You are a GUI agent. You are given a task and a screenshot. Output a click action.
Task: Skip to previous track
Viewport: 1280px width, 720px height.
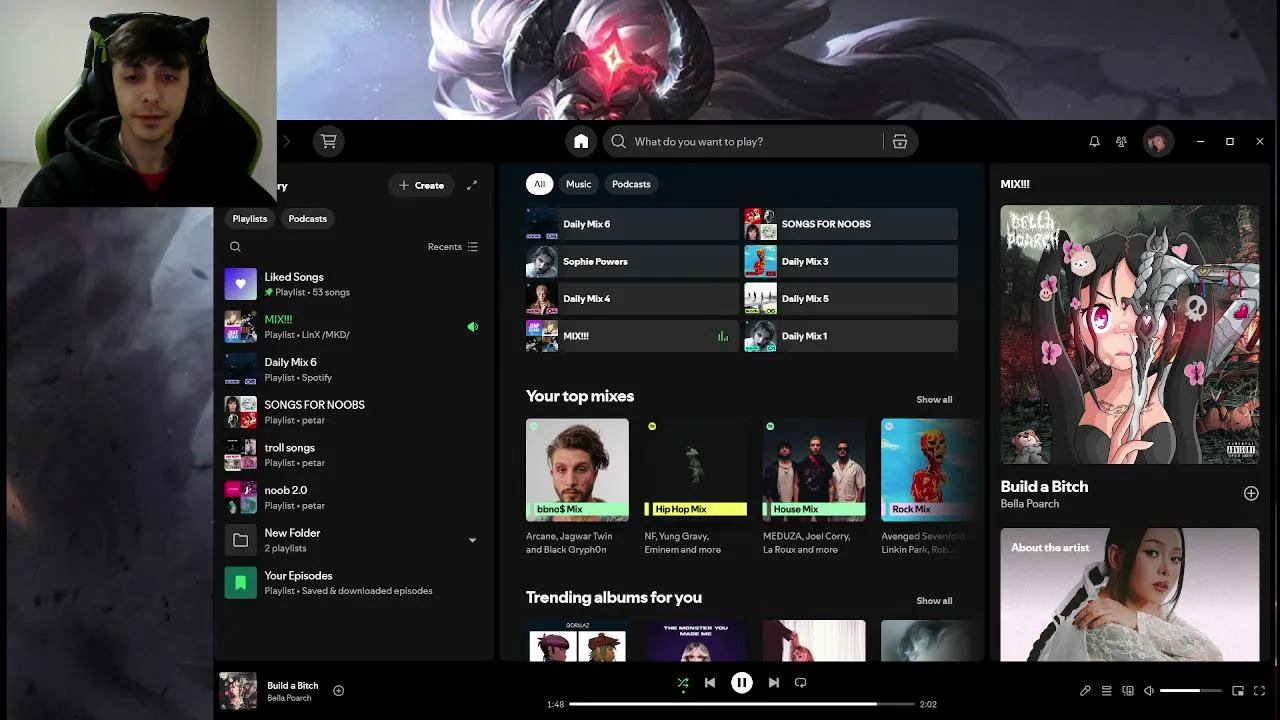(710, 682)
